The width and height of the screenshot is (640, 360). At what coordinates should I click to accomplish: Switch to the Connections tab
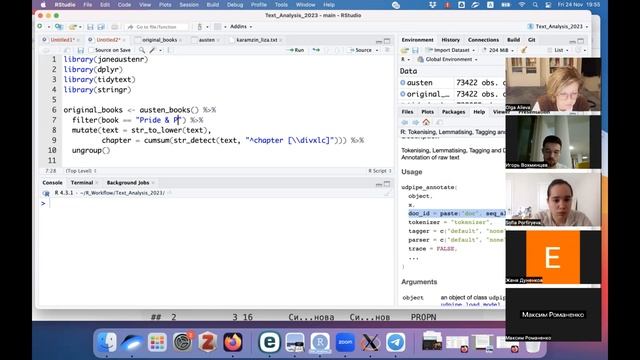483,40
